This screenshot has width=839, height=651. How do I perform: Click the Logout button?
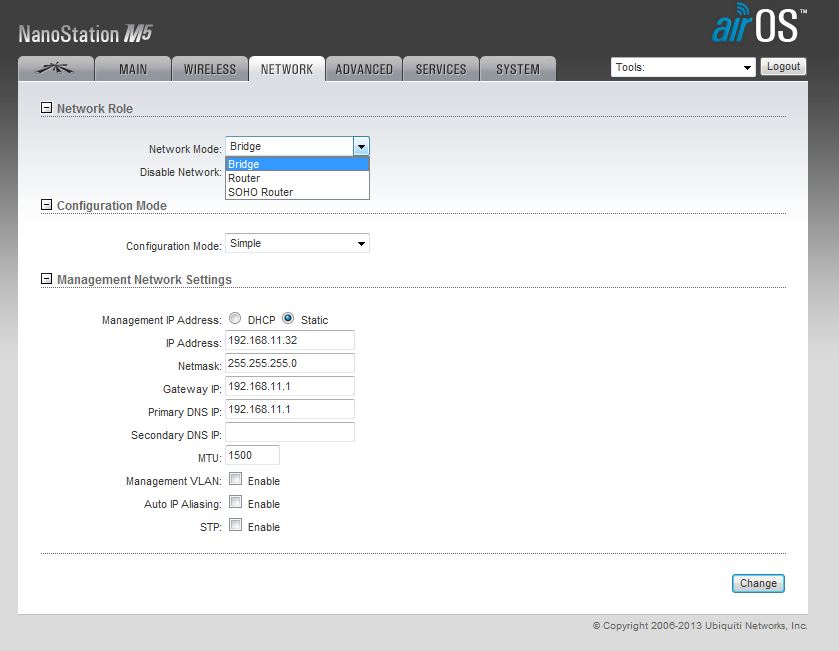tap(783, 67)
